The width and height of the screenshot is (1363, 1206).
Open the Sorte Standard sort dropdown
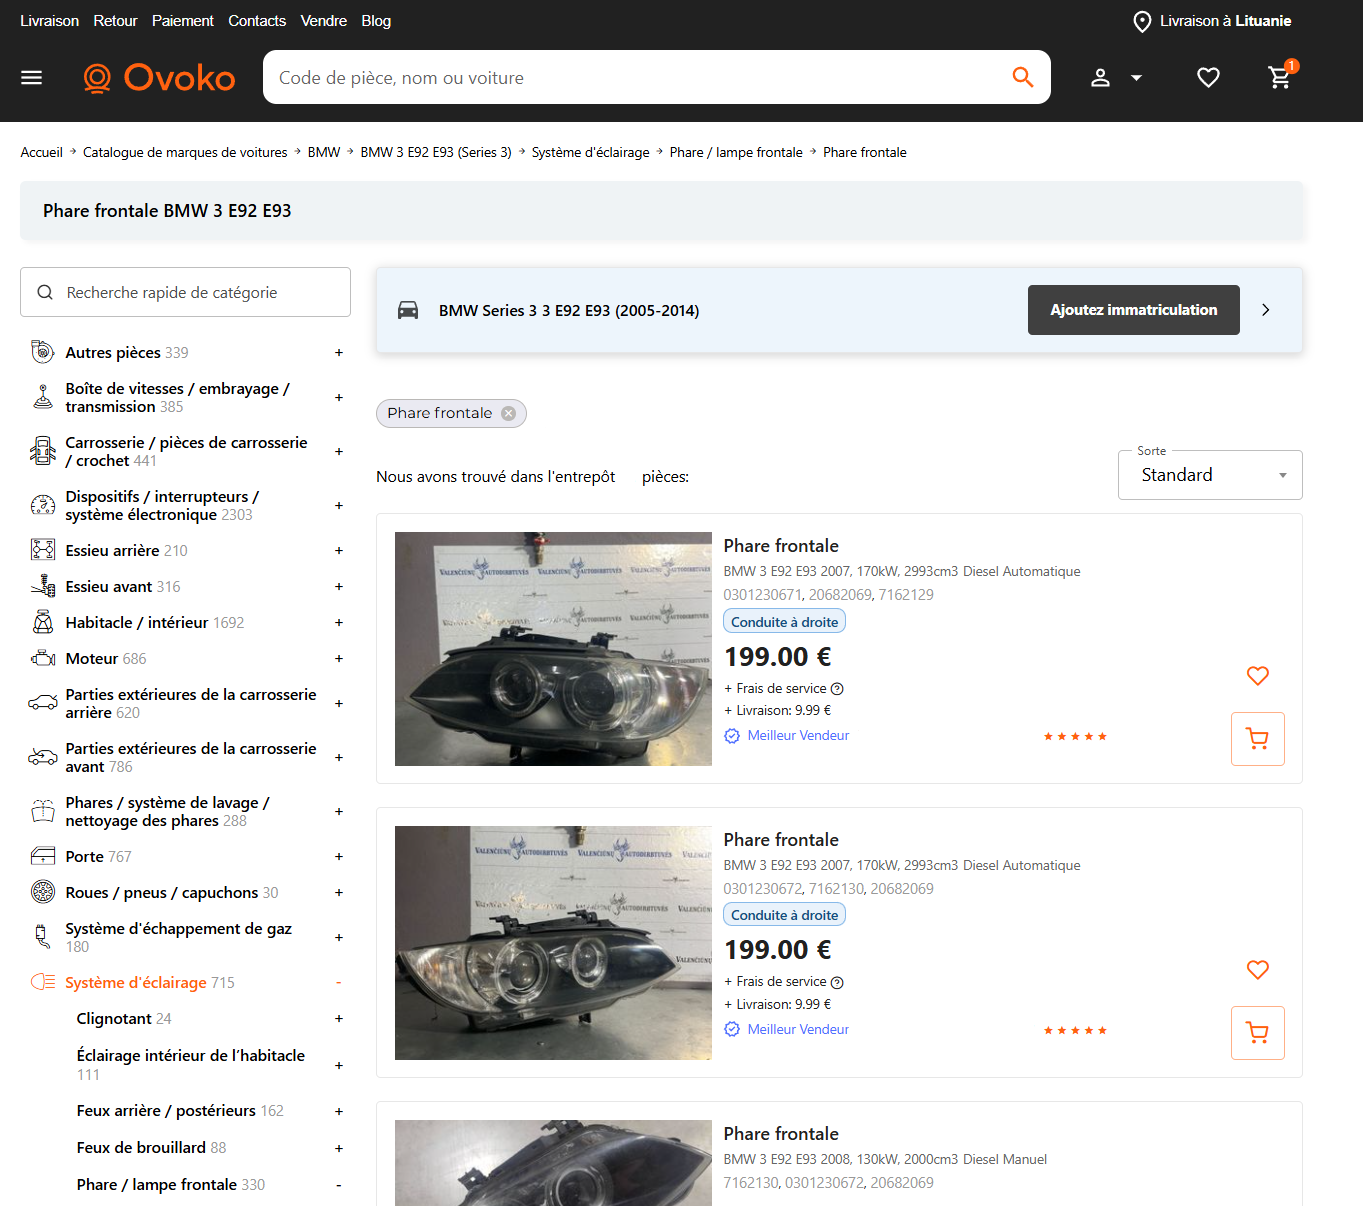point(1210,475)
